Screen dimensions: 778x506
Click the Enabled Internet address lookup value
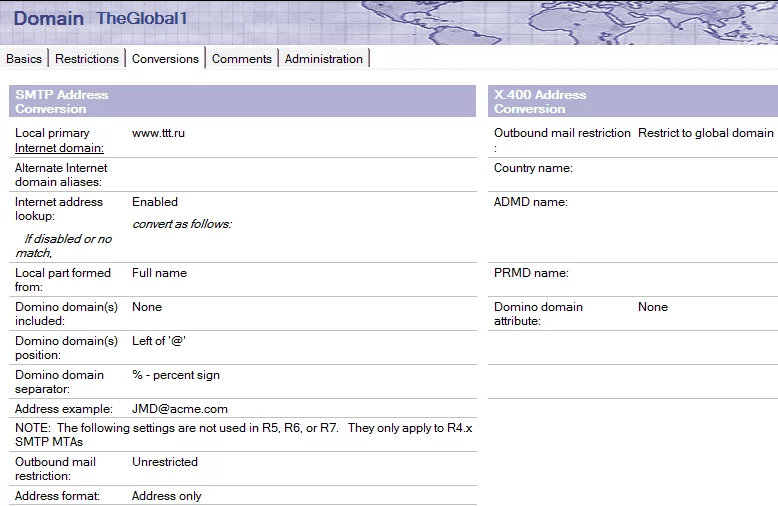pyautogui.click(x=155, y=202)
